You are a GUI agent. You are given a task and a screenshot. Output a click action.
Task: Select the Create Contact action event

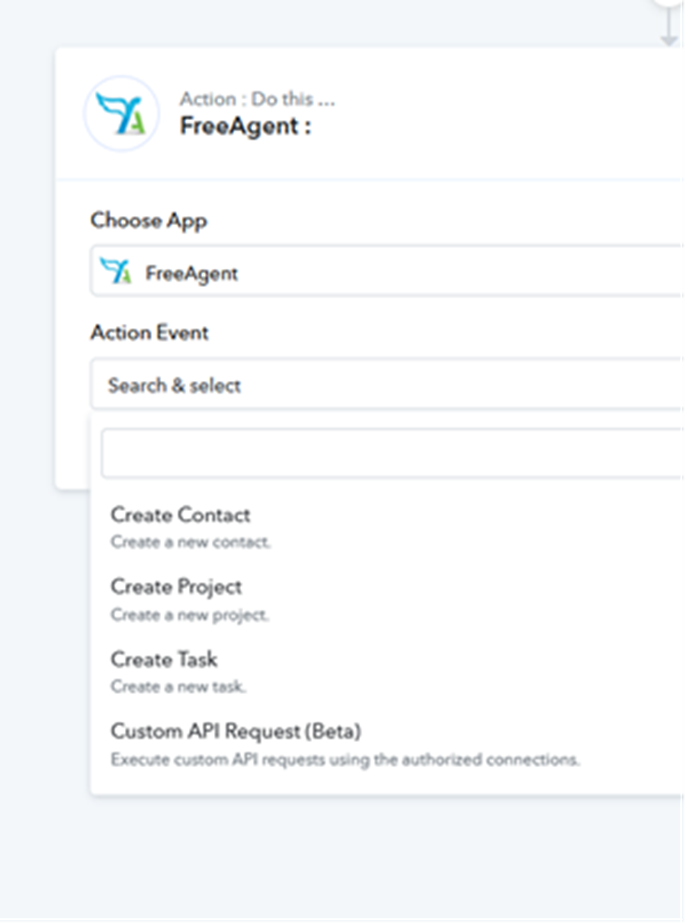coord(180,515)
